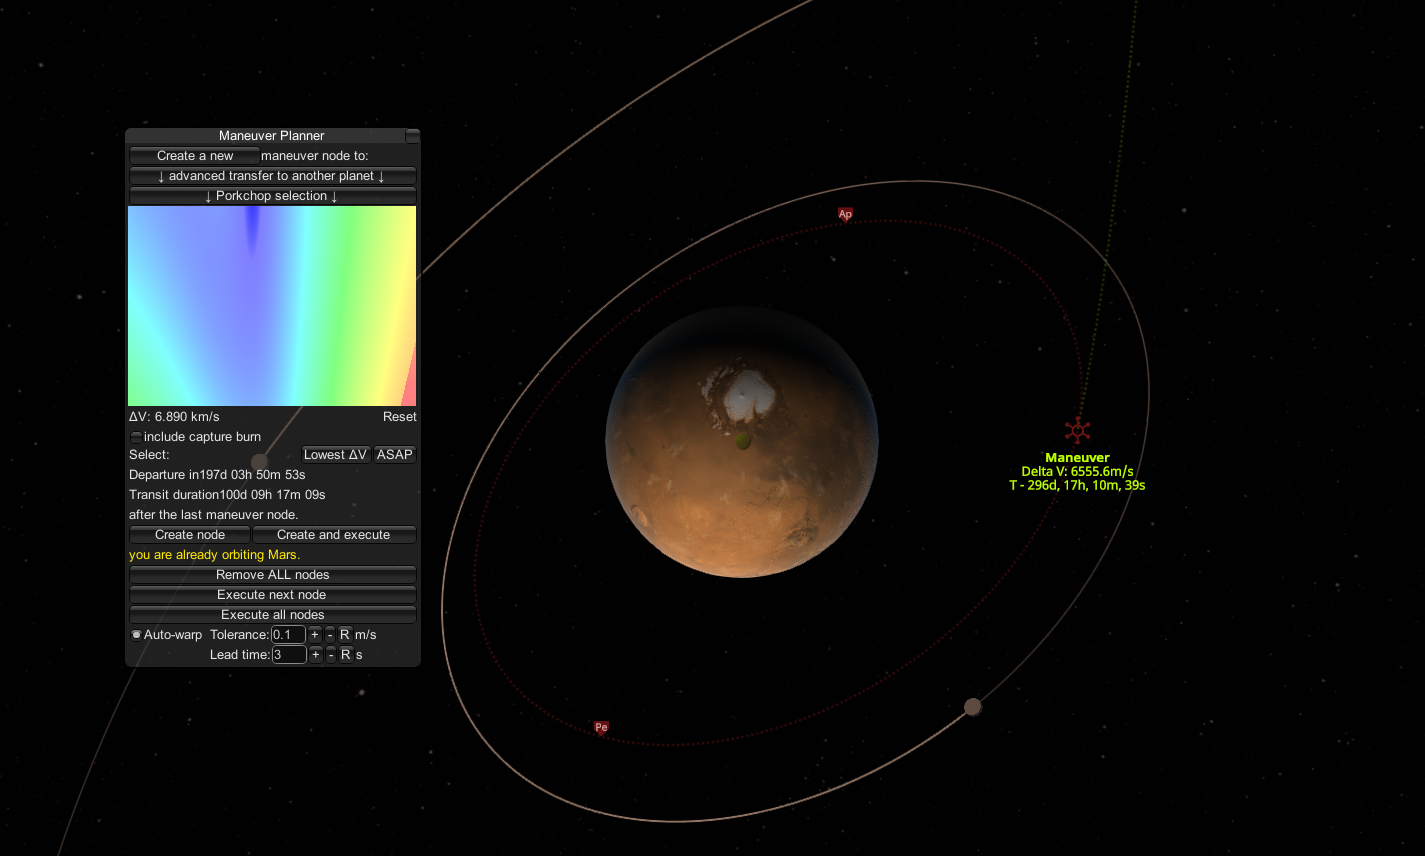Click Execute next node
Screen dimensions: 1425x856
272,595
